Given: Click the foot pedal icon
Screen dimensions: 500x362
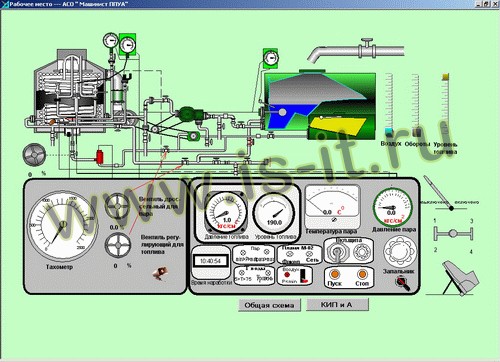Looking at the screenshot, I should (x=461, y=278).
